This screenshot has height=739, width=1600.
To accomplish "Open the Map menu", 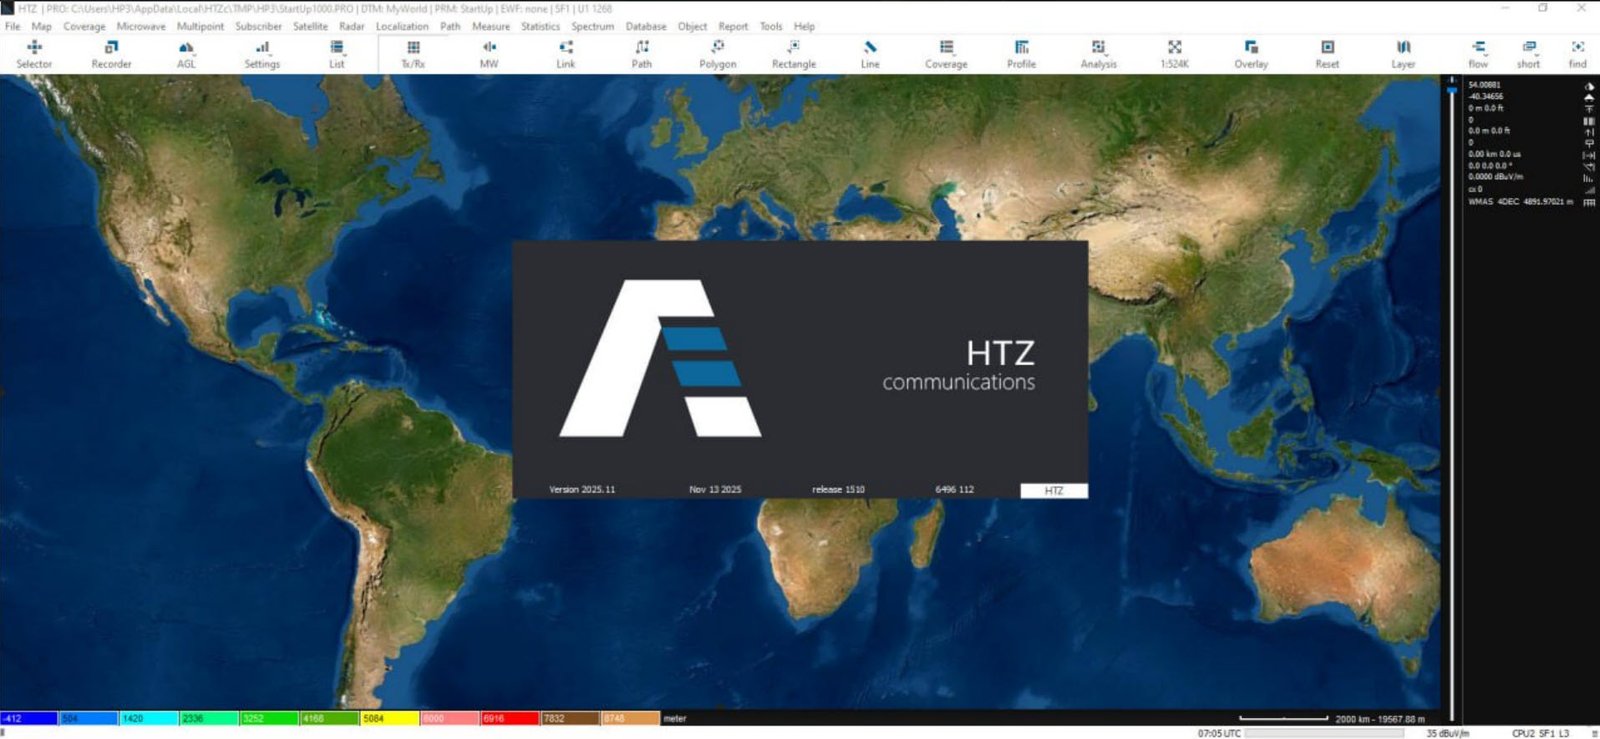I will pos(41,26).
